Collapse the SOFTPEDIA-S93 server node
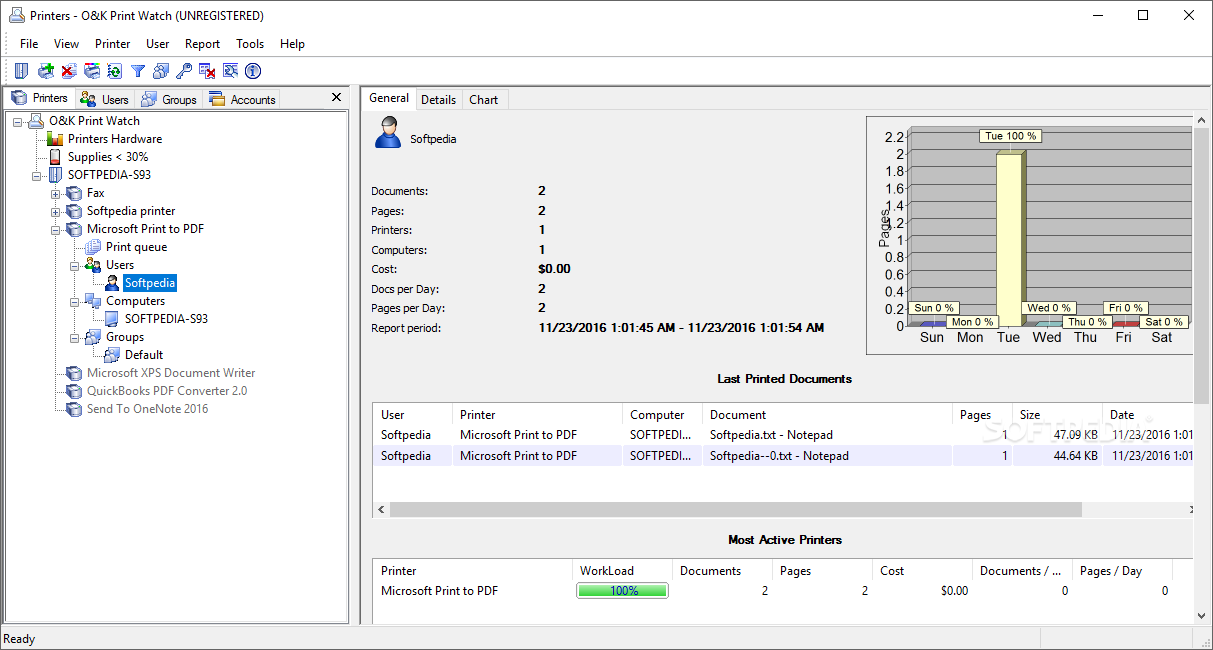This screenshot has width=1213, height=650. (x=37, y=175)
